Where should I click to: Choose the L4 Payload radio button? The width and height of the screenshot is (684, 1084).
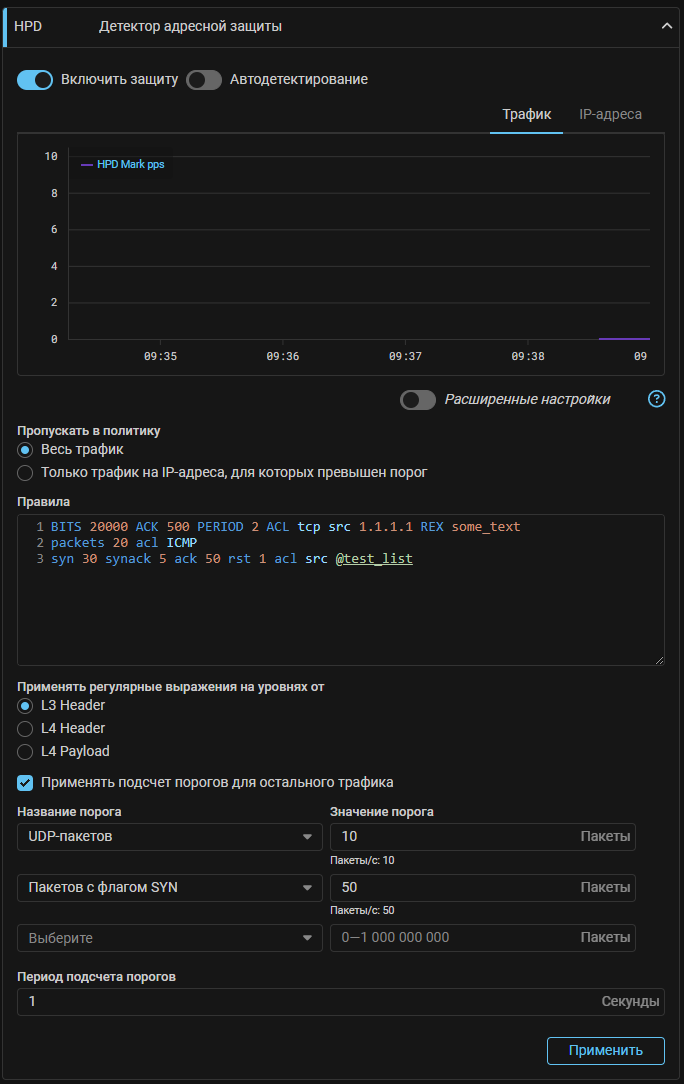[x=26, y=751]
